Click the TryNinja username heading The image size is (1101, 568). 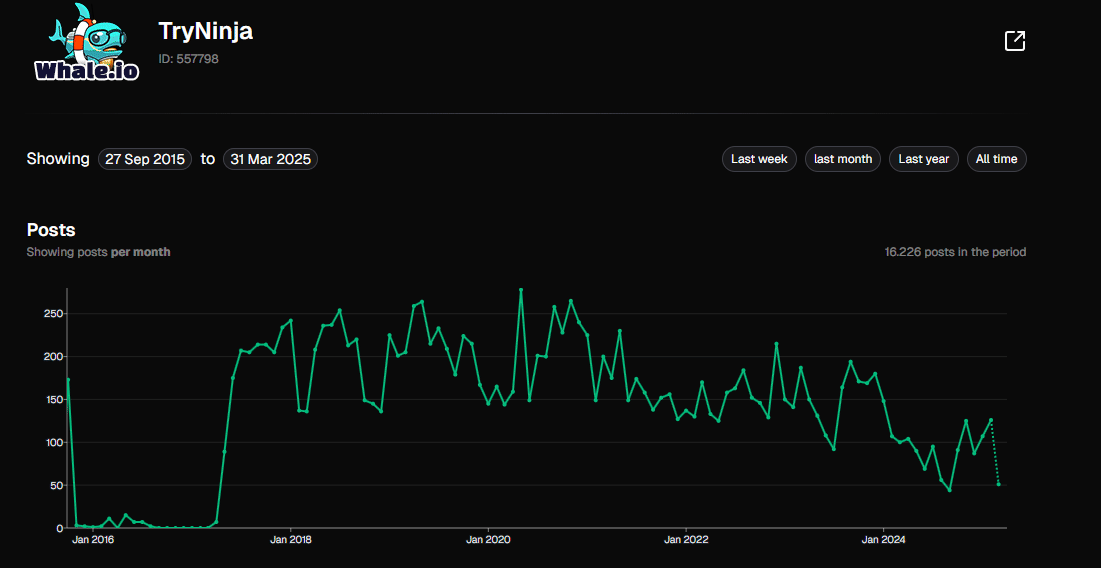point(206,31)
